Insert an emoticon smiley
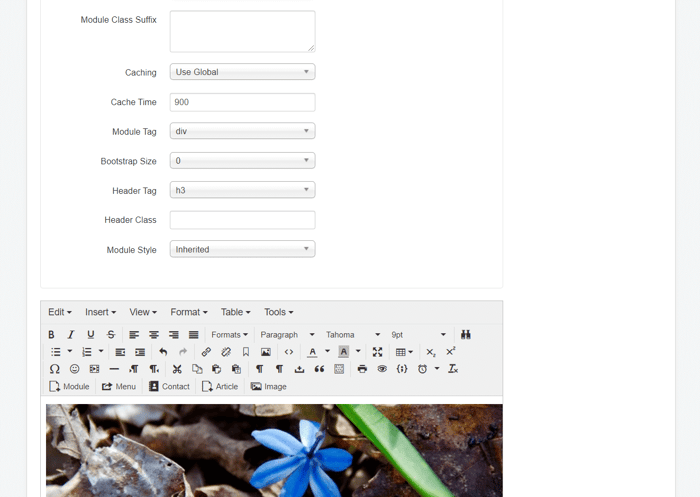The image size is (700, 497). (75, 369)
